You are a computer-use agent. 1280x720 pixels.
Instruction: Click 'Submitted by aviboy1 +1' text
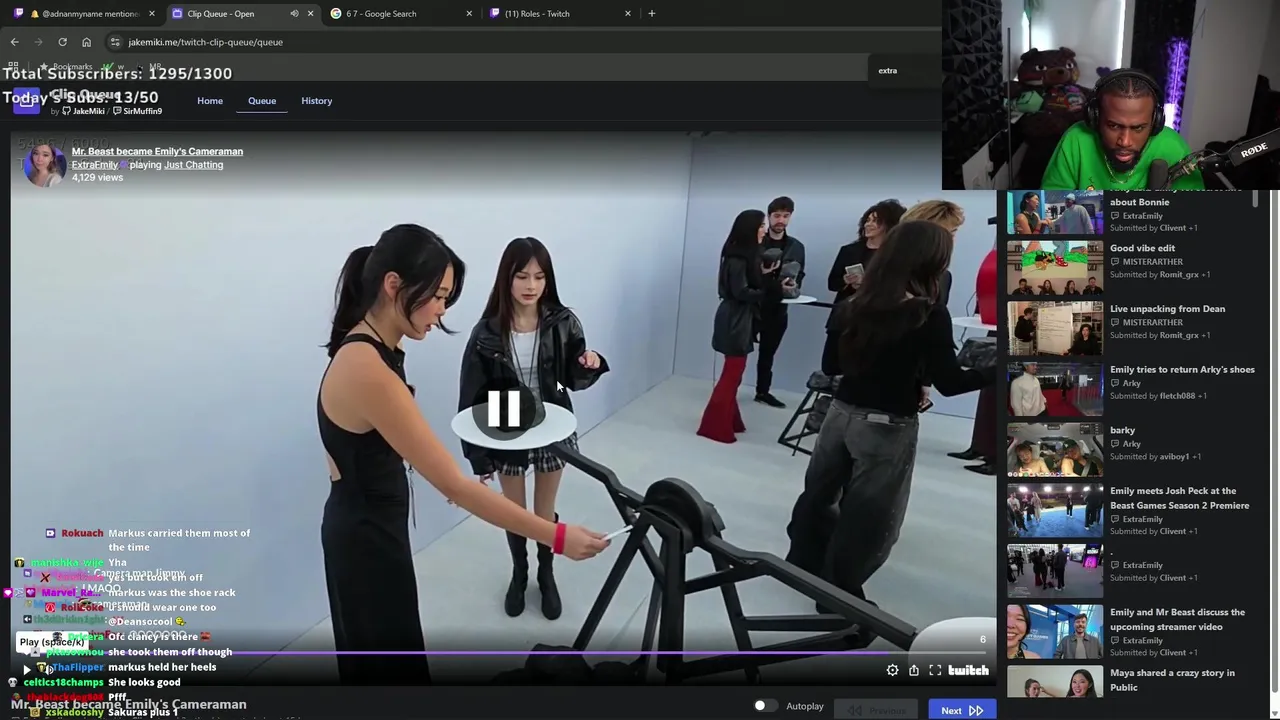[1156, 457]
